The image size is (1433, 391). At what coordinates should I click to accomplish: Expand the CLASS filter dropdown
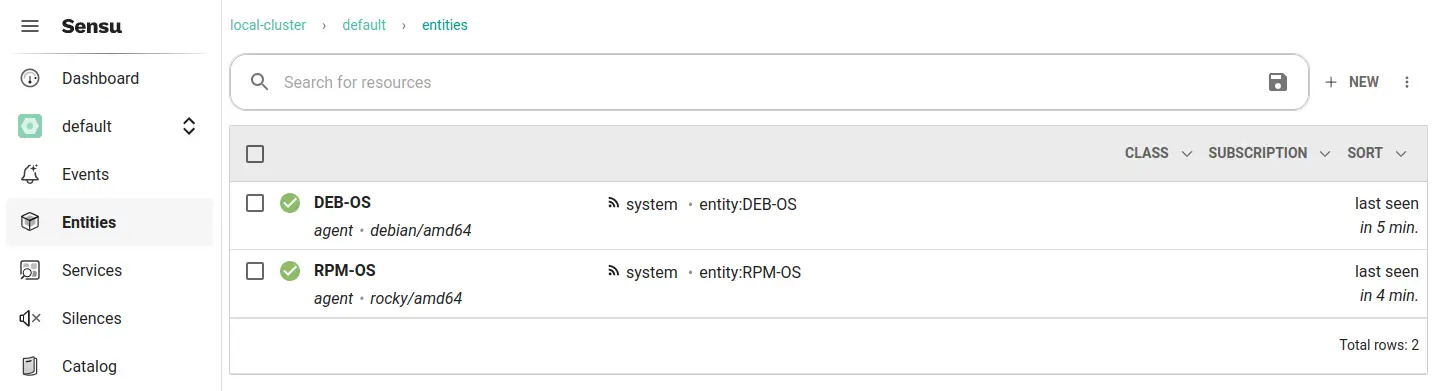point(1158,153)
